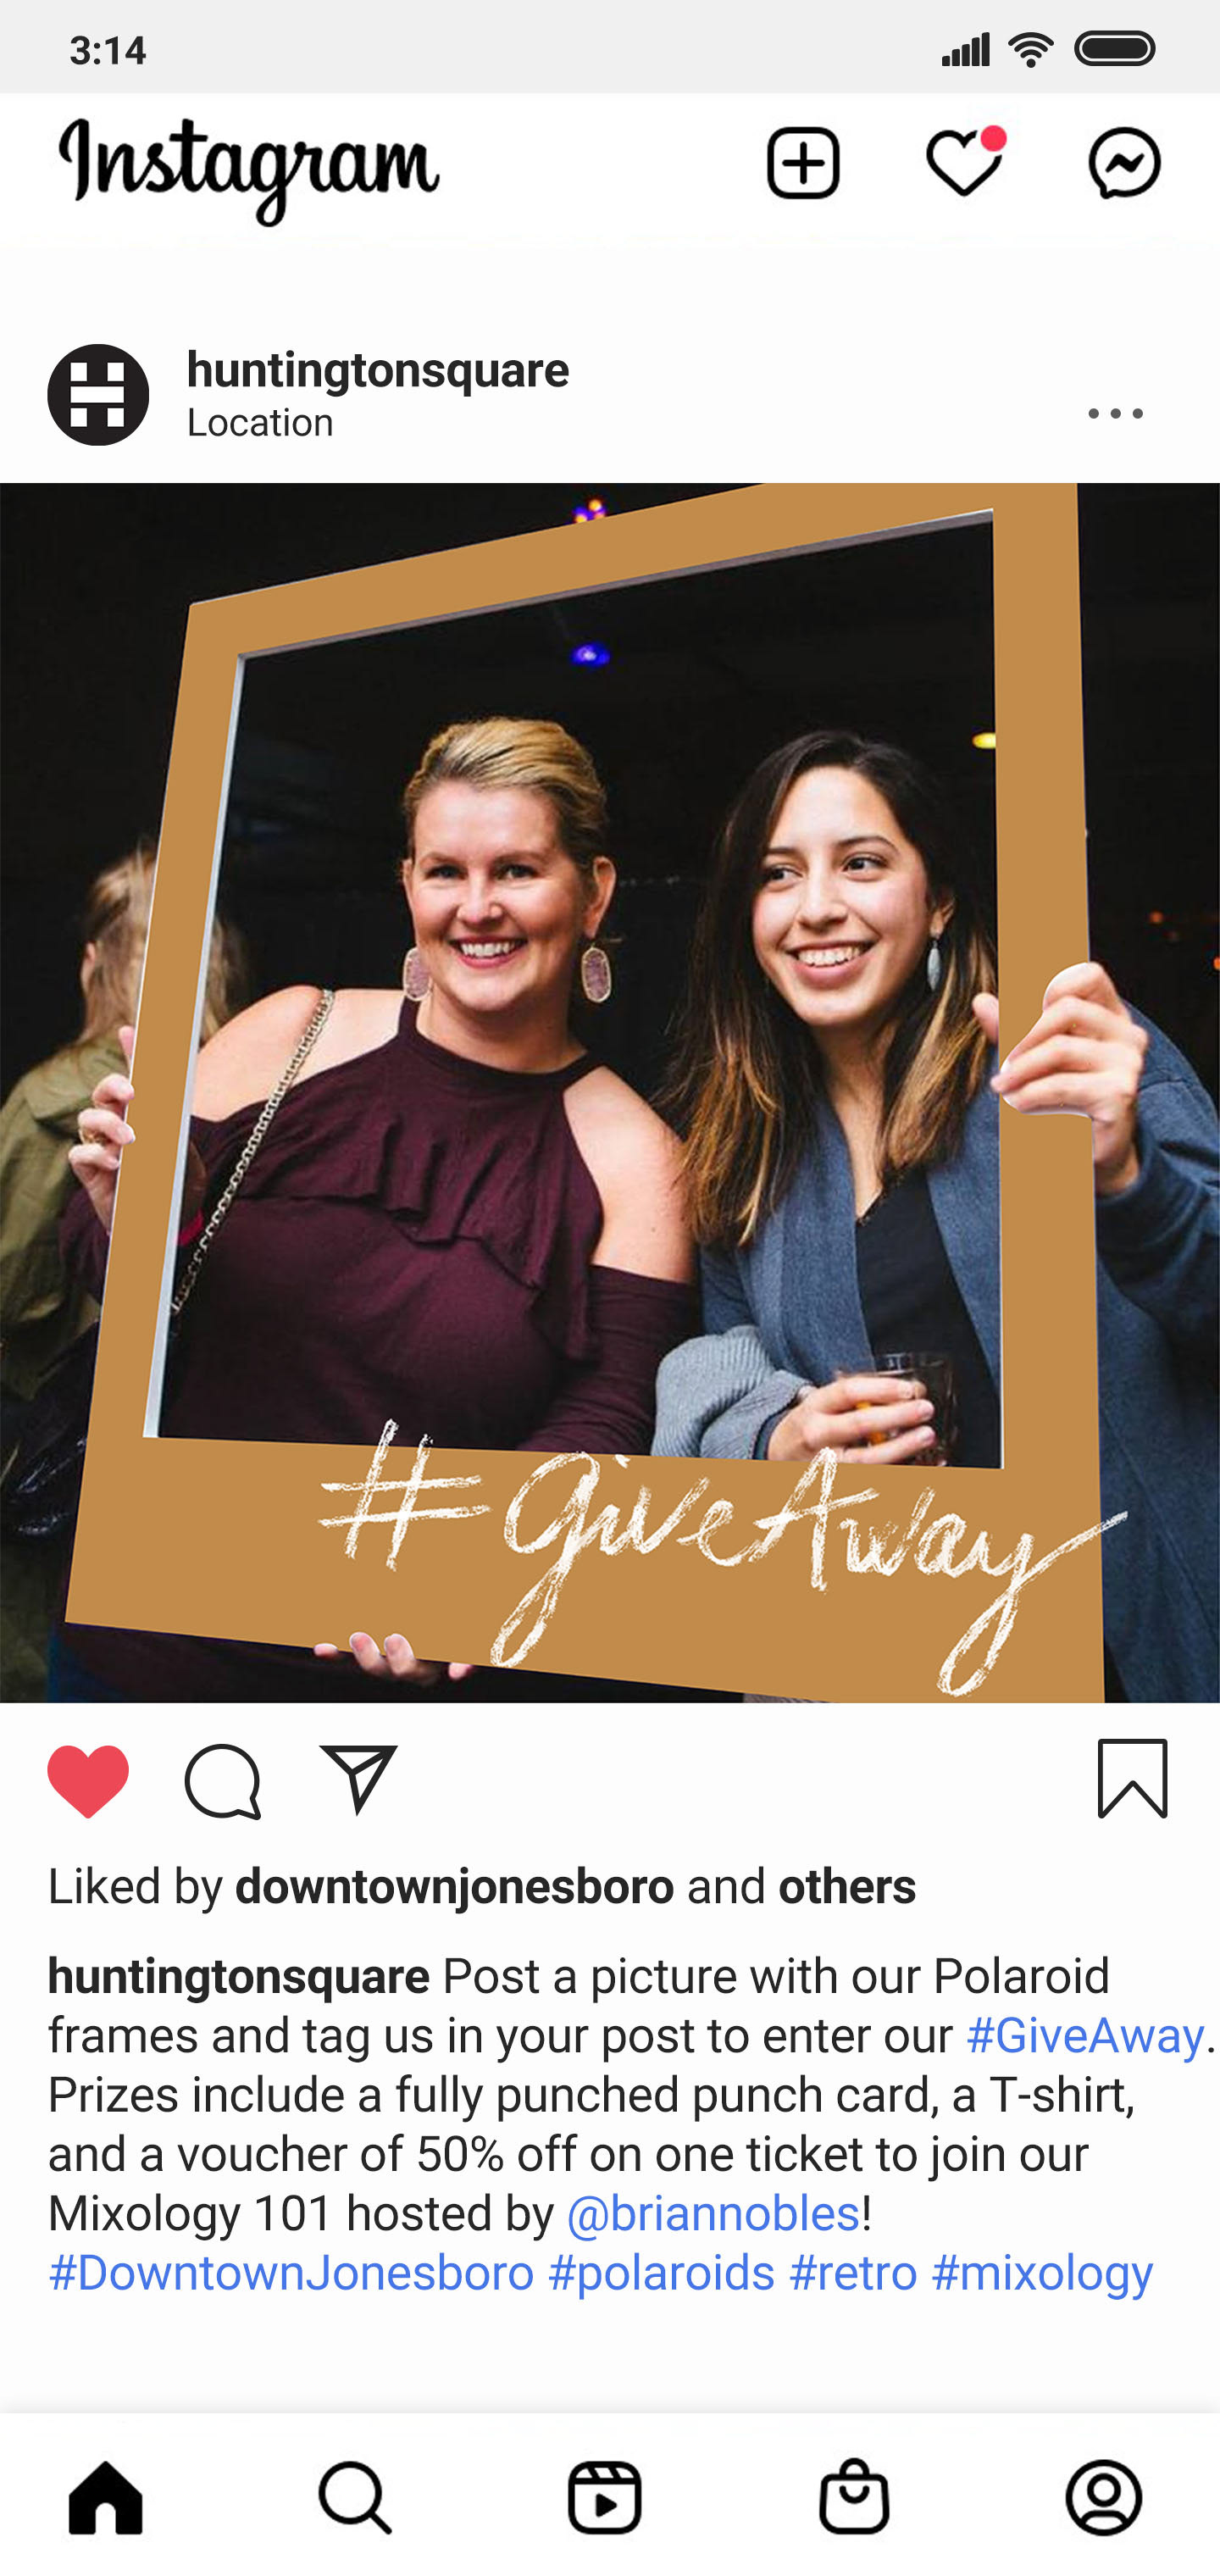Open the #DowntownJonesboro hashtag
This screenshot has height=2576, width=1220.
(291, 2272)
